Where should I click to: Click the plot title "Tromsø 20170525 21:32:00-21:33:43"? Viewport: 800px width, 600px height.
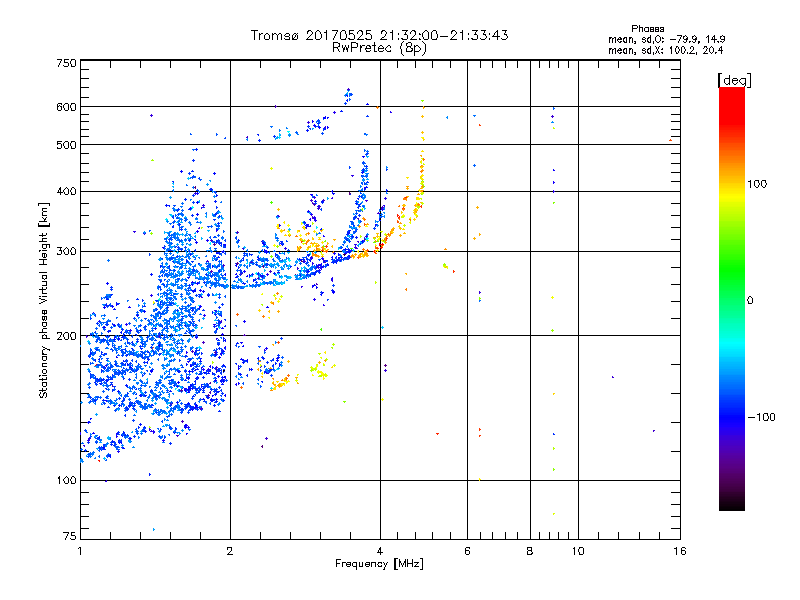point(379,35)
